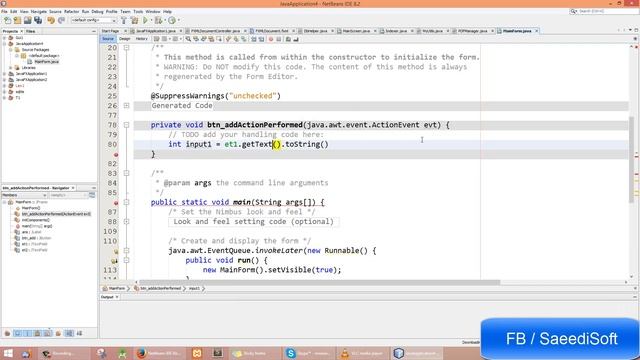Screen dimensions: 640x360
Task: Click the Shift Line Left icon
Action: [x=254, y=39]
